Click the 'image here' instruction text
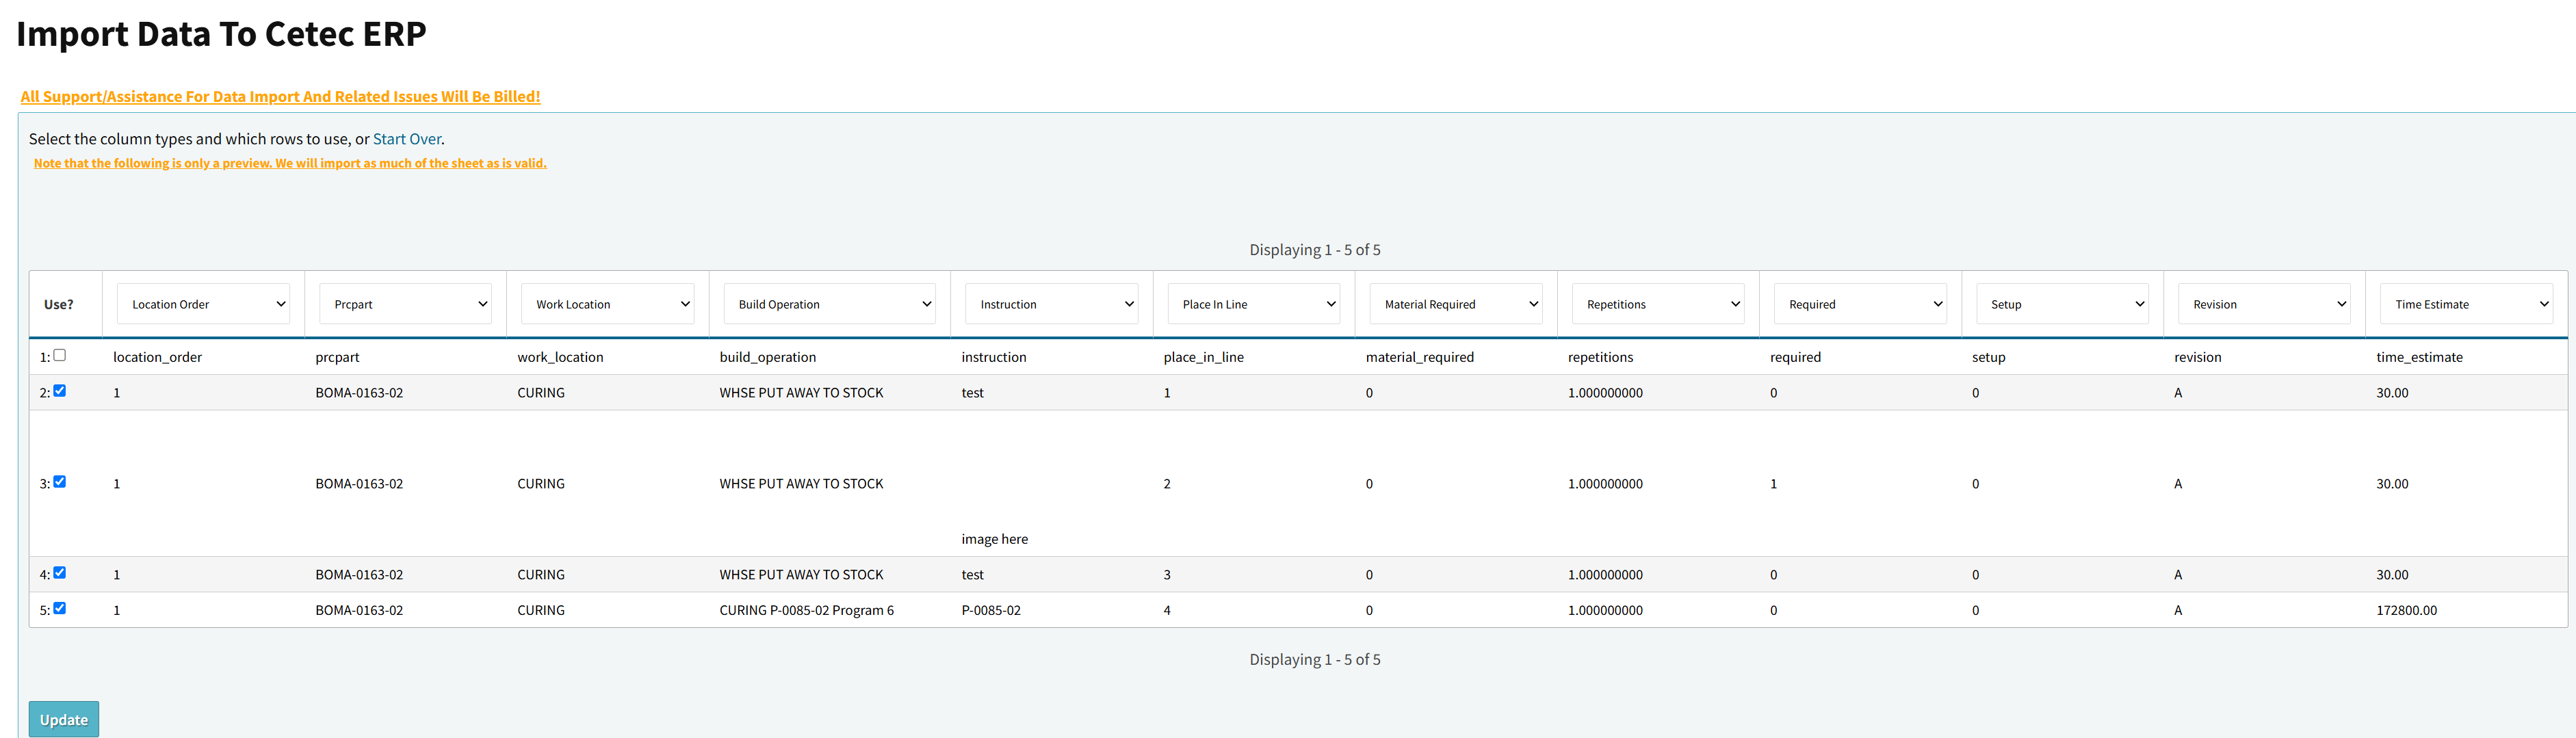This screenshot has height=738, width=2576. [994, 539]
